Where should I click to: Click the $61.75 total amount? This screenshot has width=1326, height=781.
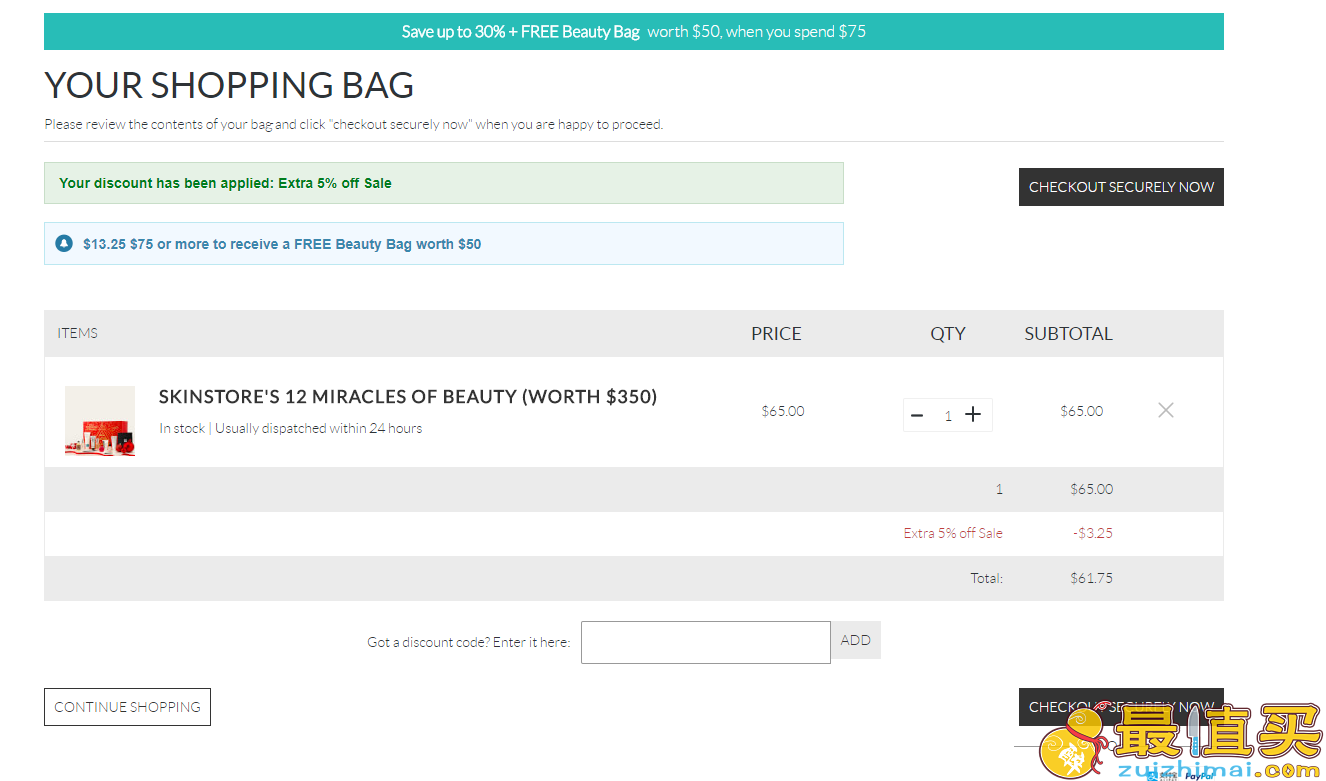[1091, 578]
